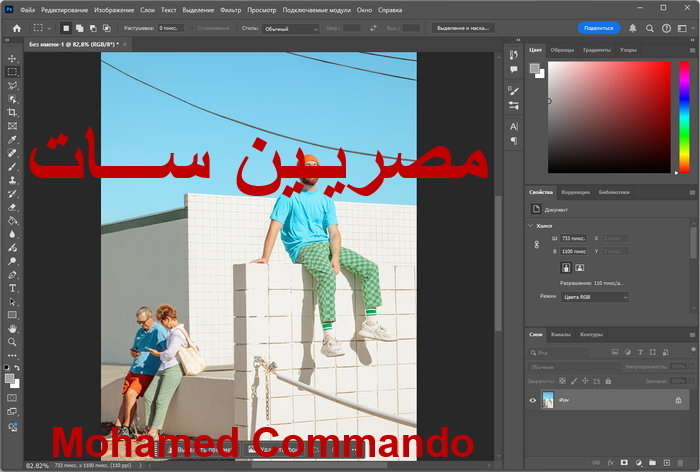The width and height of the screenshot is (700, 472).
Task: Switch to the Каналы tab
Action: [561, 334]
